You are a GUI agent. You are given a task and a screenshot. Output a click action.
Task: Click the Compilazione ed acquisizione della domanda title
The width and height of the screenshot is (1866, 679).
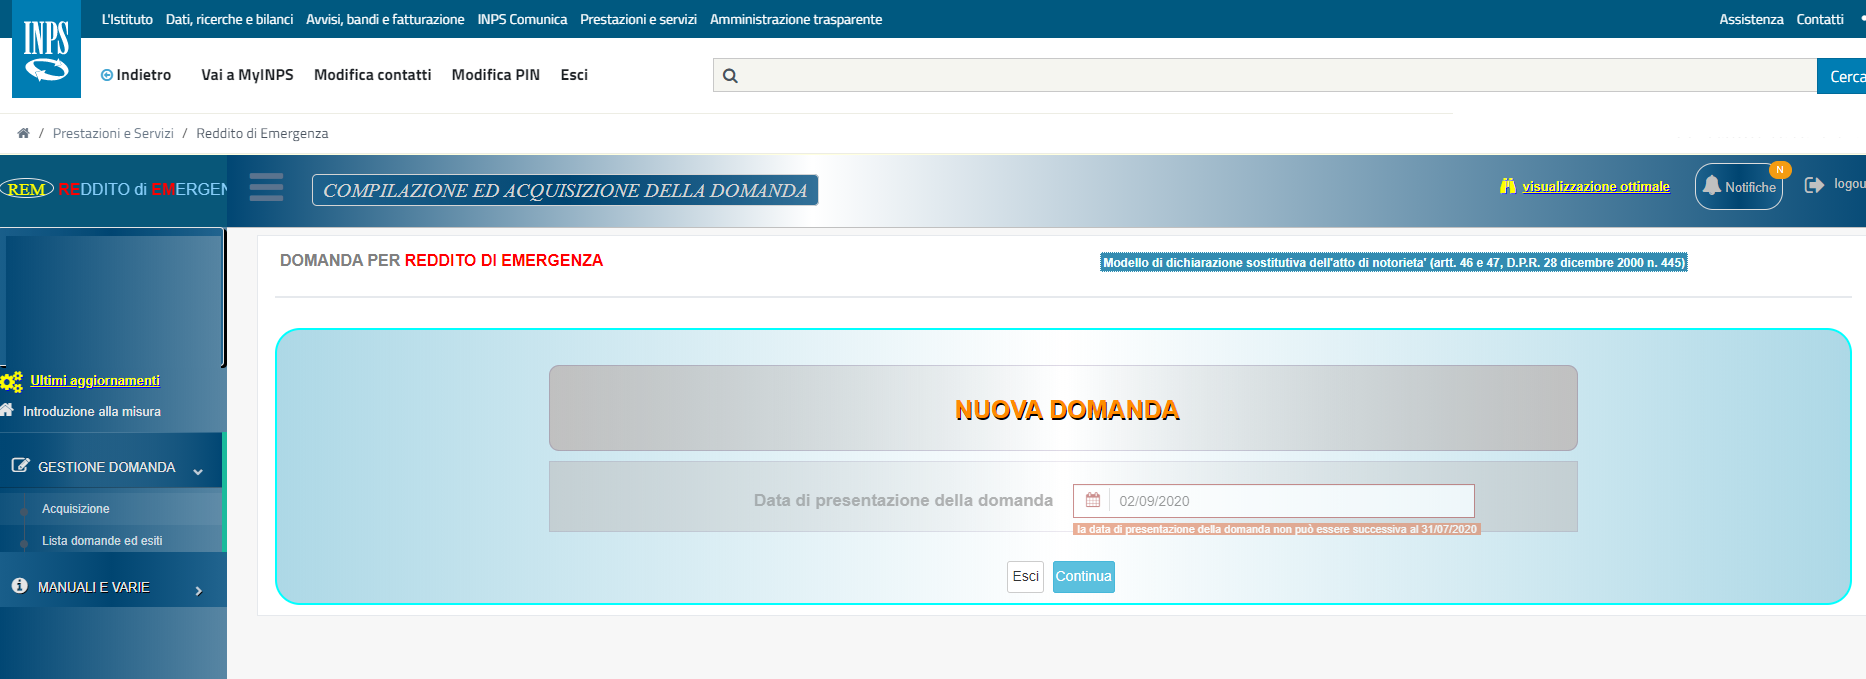[565, 190]
